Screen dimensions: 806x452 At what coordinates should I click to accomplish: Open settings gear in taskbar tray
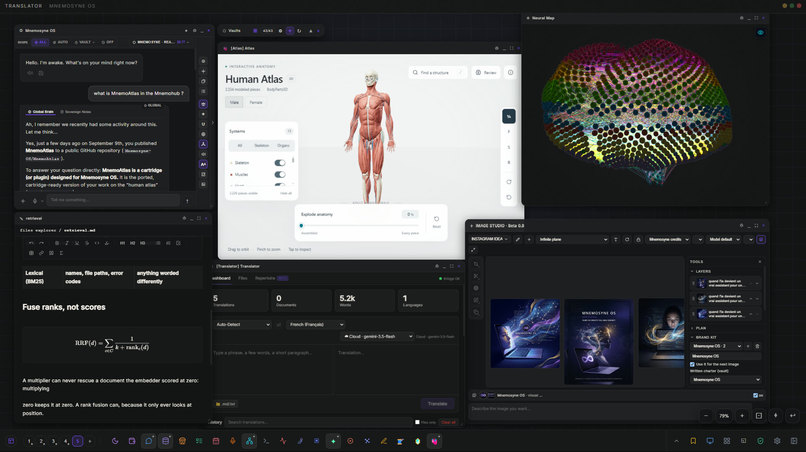[777, 441]
